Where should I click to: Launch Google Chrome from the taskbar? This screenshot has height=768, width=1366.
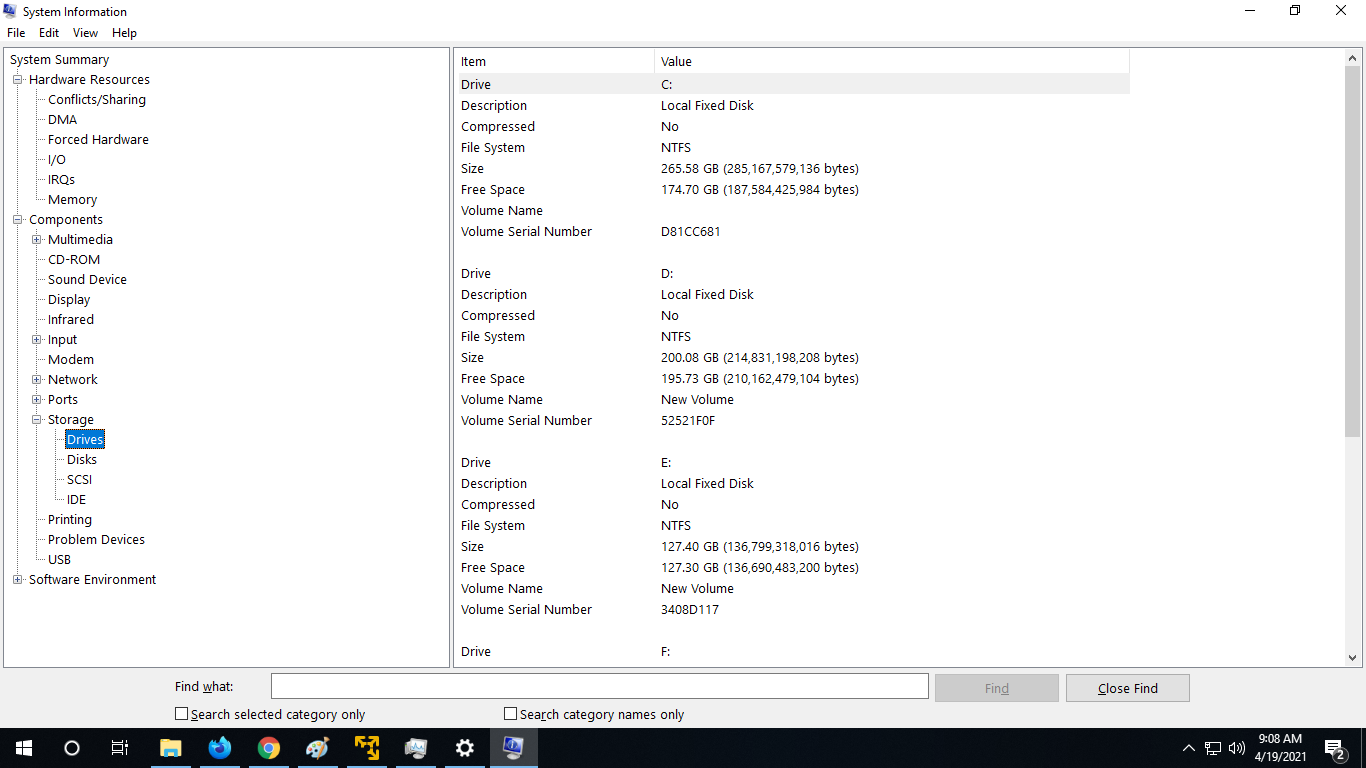coord(268,747)
